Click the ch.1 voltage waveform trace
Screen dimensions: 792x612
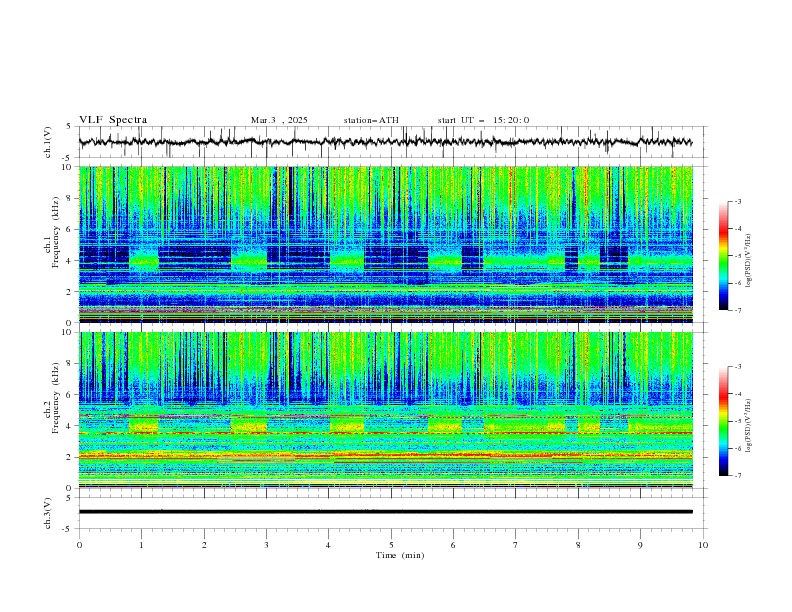pos(385,142)
